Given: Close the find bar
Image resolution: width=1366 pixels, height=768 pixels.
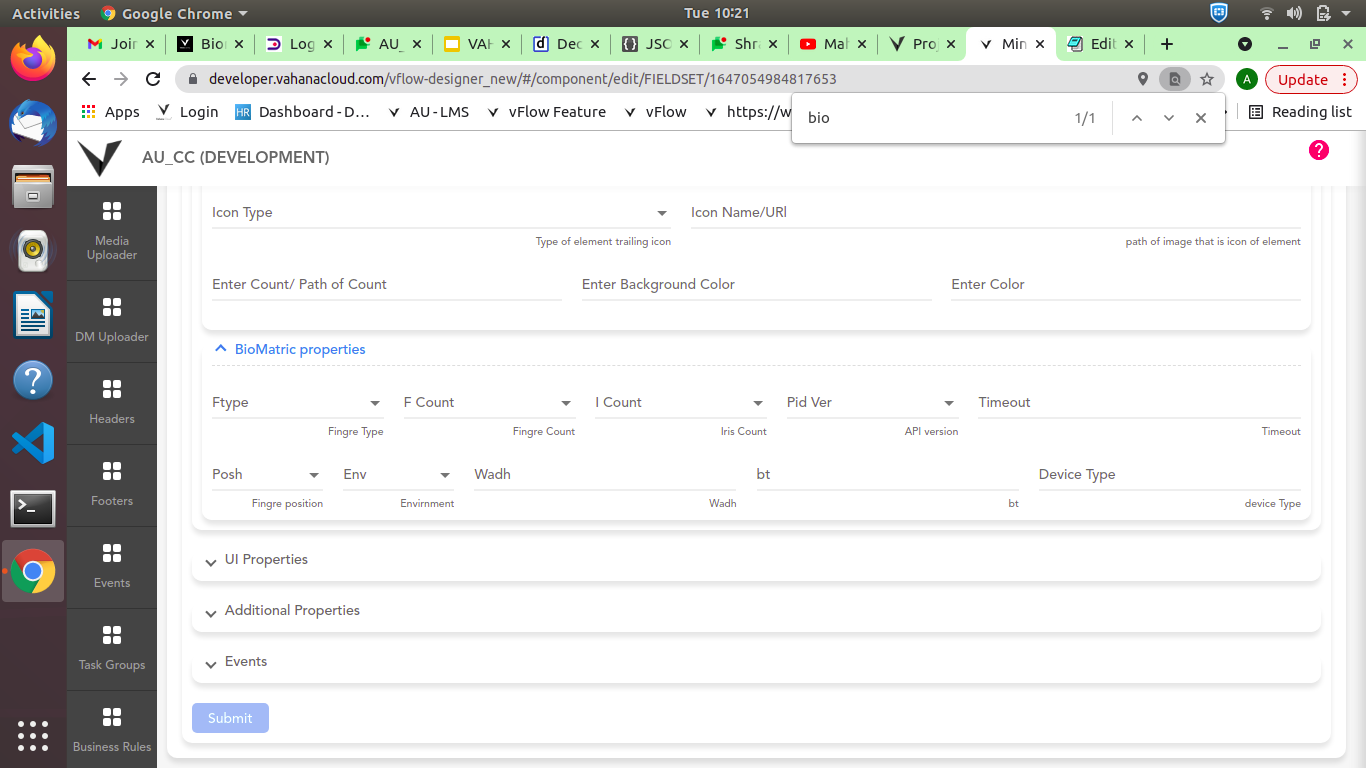Looking at the screenshot, I should click(x=1201, y=118).
